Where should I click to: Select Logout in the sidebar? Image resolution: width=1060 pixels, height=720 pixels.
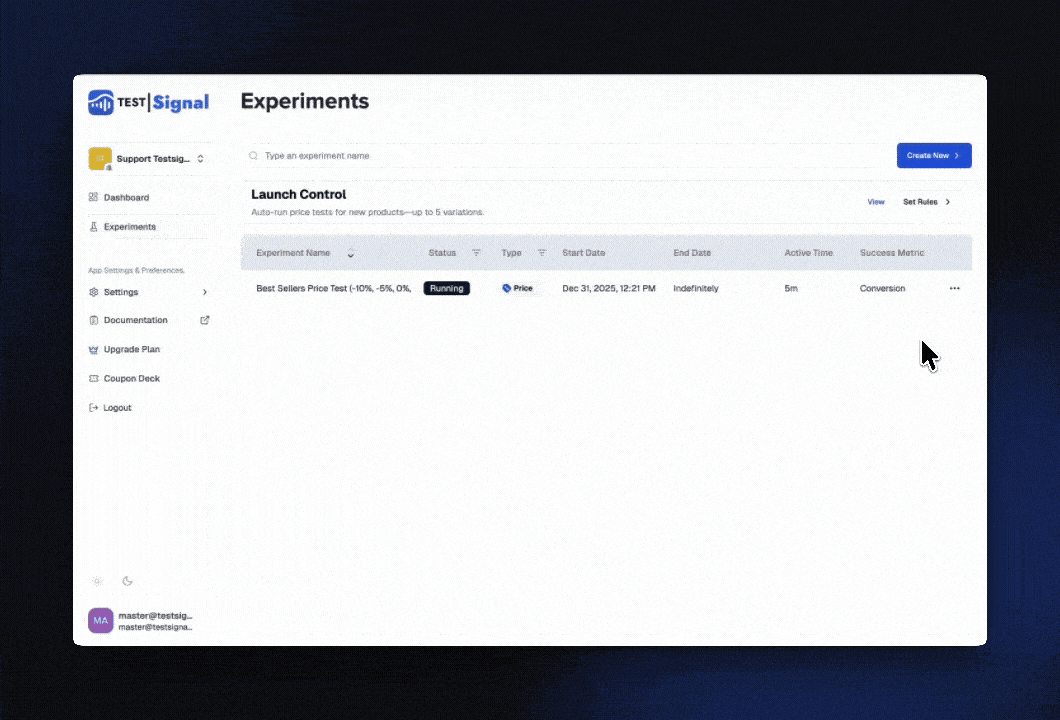click(117, 408)
